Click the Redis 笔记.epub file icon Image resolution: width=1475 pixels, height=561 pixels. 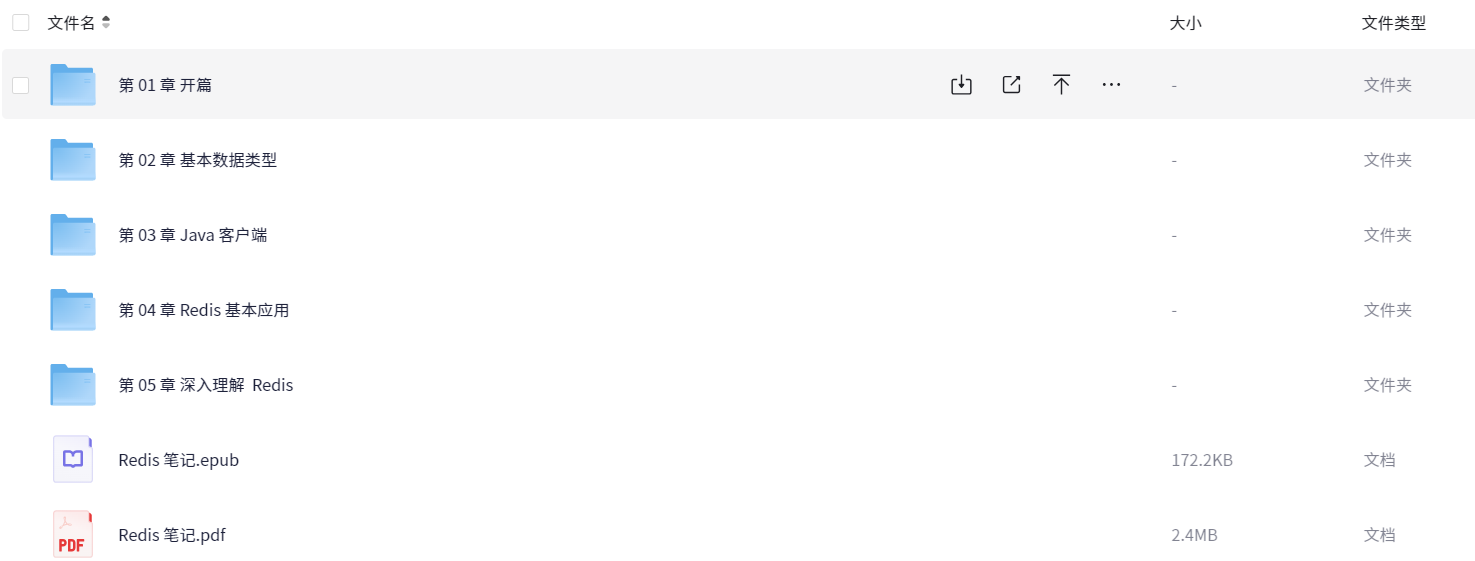[73, 460]
